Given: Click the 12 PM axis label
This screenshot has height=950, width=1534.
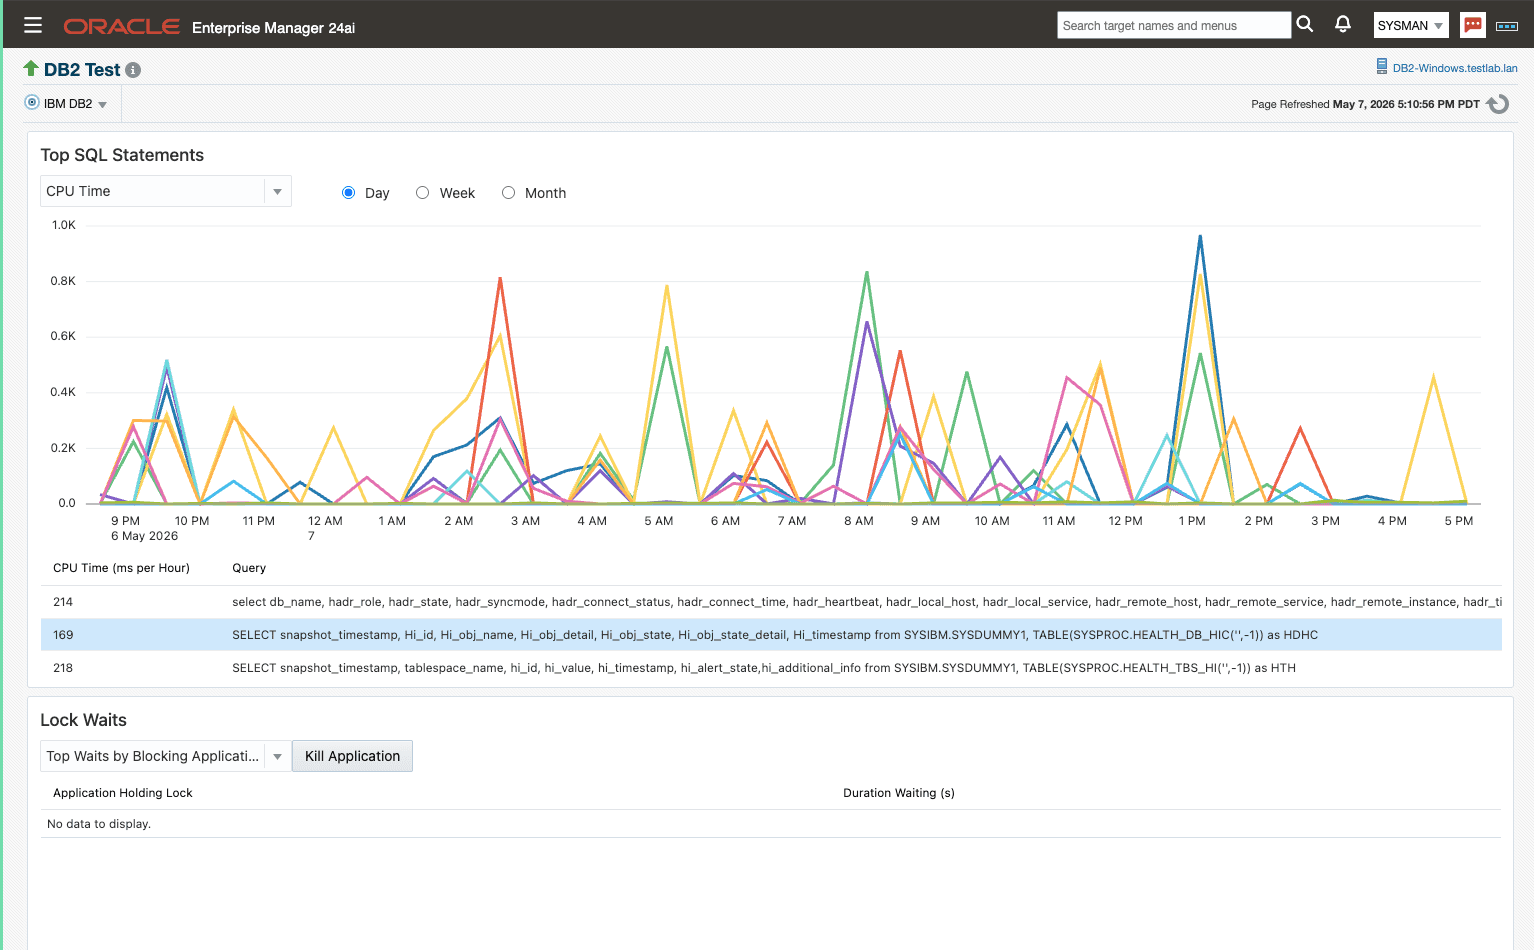Looking at the screenshot, I should point(1125,521).
